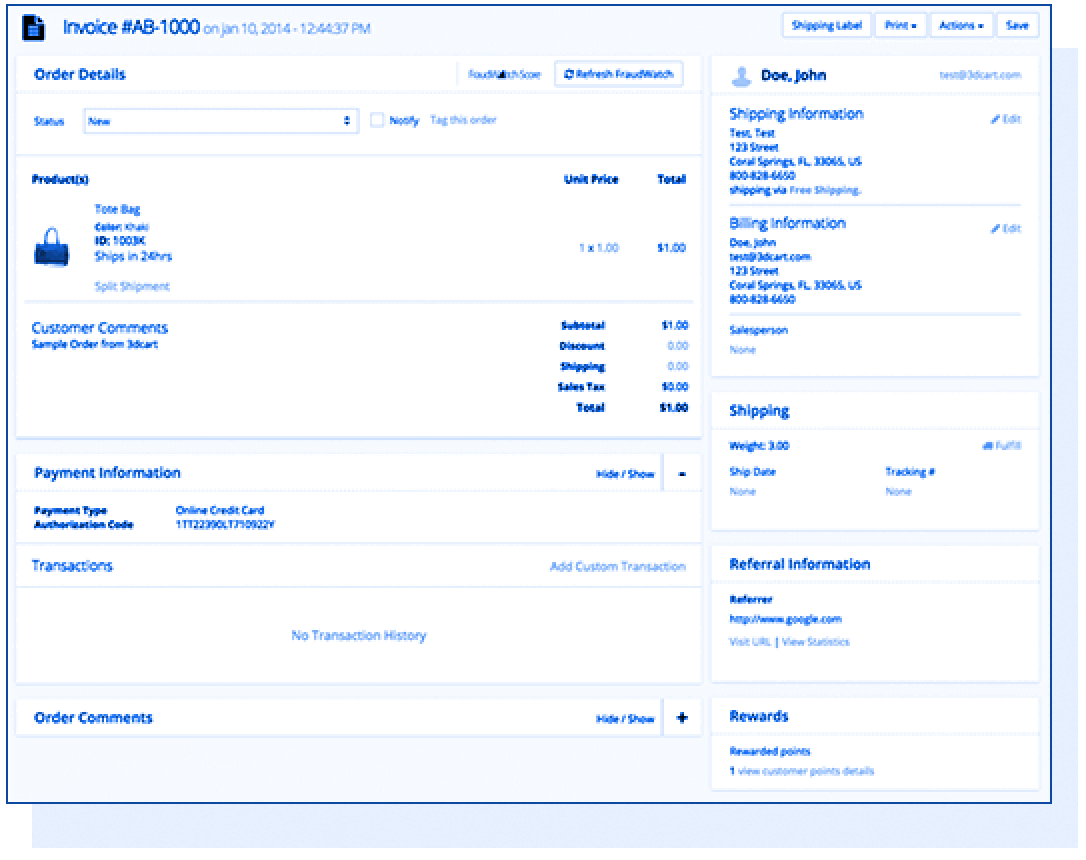Edit the Shipping Information
Screen dimensions: 1086x860
[x=1006, y=119]
